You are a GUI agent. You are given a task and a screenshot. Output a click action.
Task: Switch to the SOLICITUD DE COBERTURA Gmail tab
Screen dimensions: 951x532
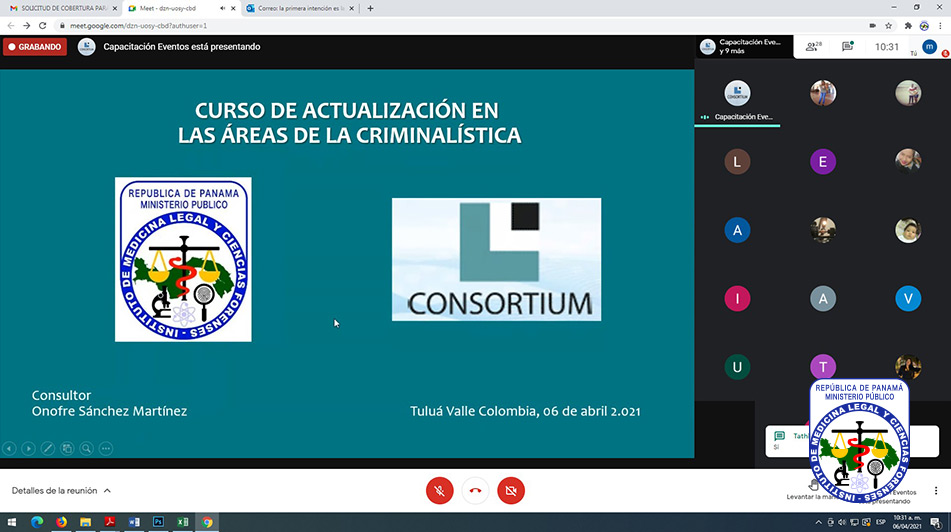click(x=61, y=8)
